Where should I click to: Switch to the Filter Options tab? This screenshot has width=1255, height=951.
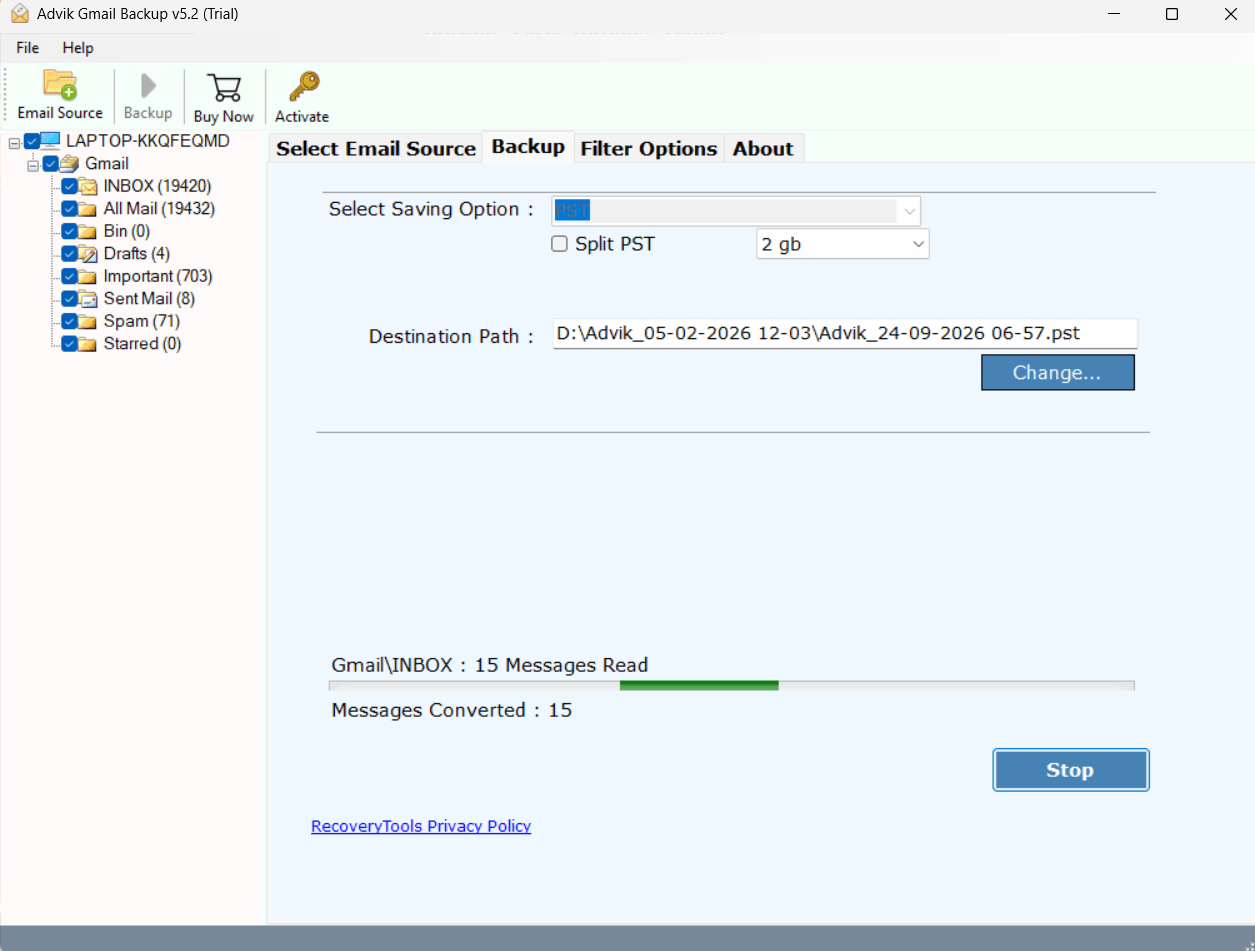649,148
